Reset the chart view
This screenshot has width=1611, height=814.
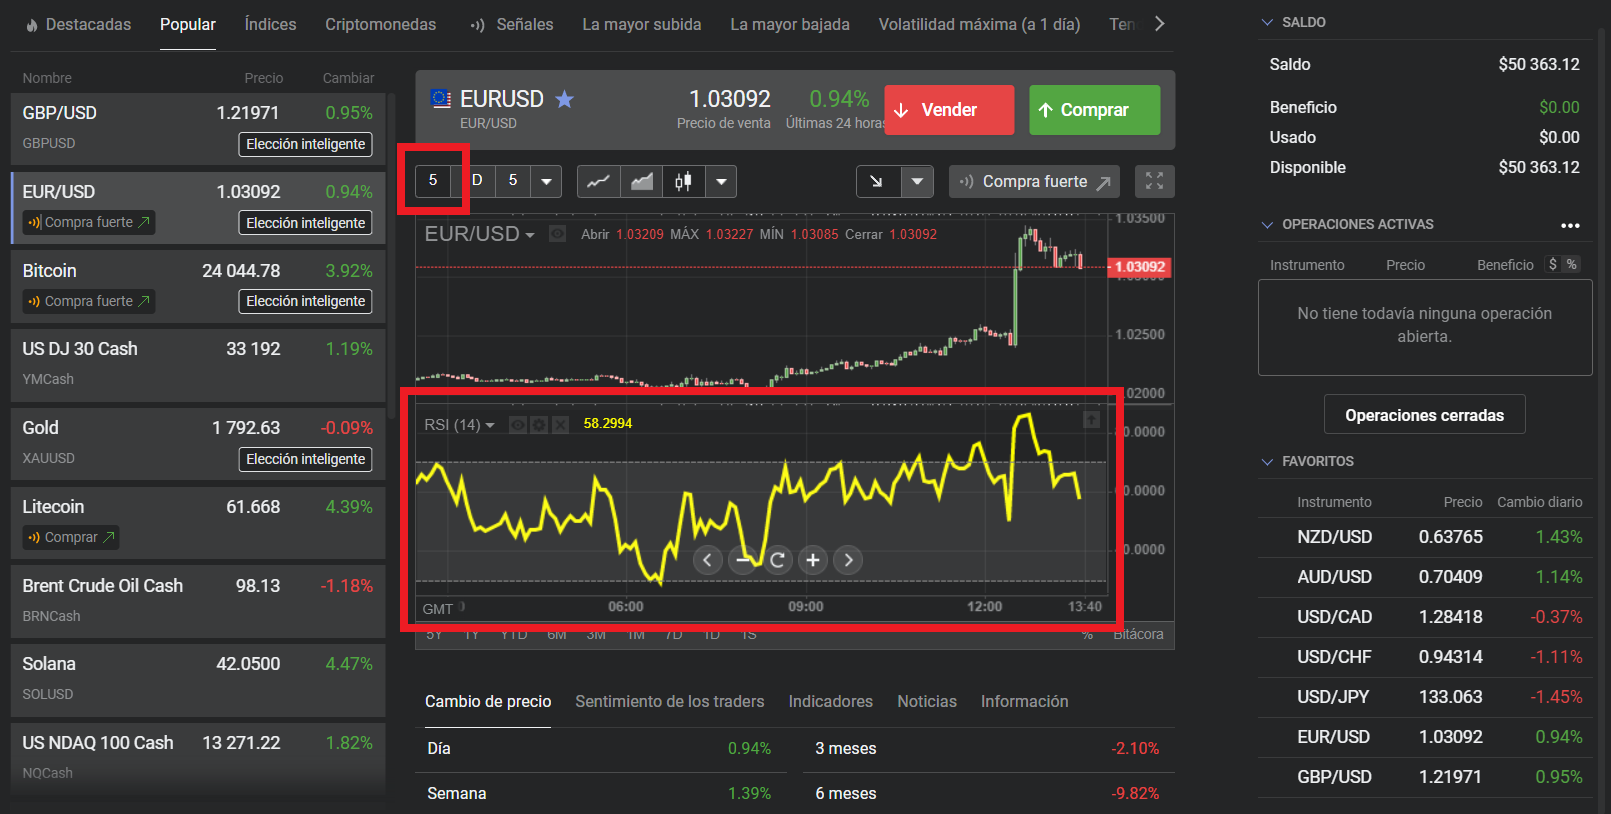click(777, 560)
